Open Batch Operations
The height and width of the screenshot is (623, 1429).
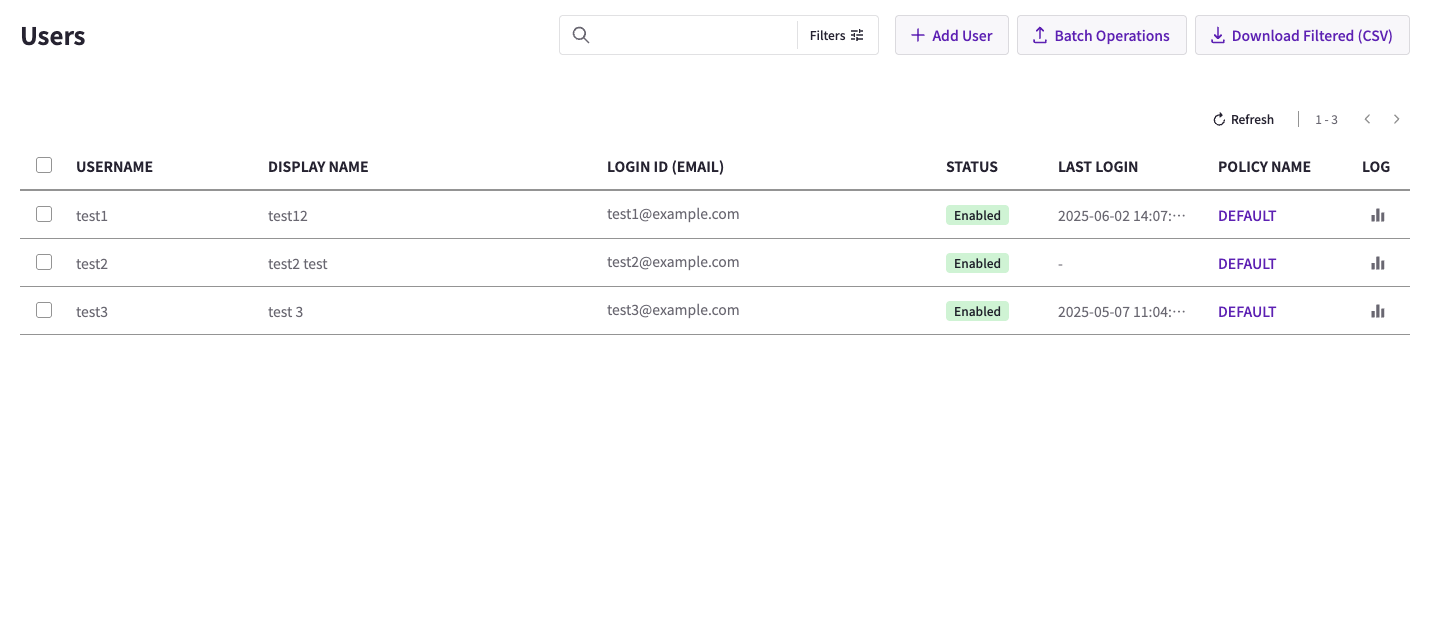coord(1101,35)
